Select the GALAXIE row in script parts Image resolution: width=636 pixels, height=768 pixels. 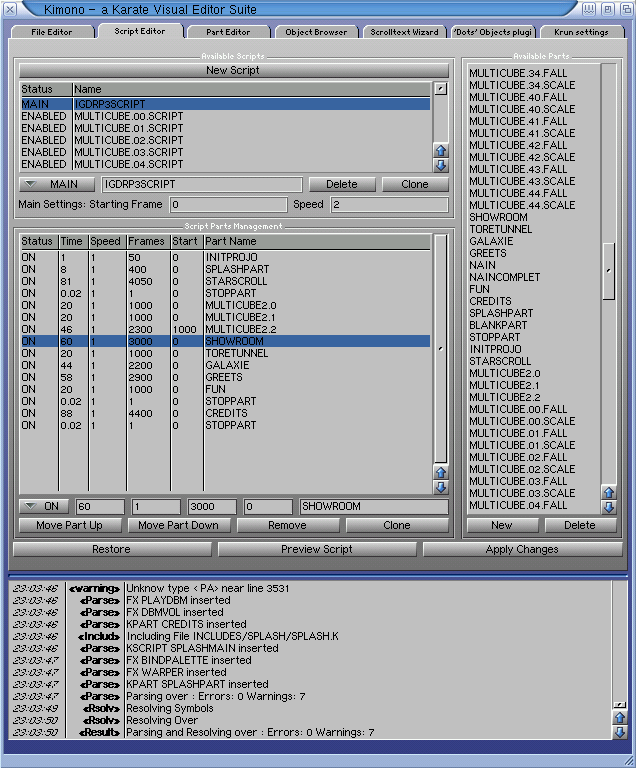point(226,365)
